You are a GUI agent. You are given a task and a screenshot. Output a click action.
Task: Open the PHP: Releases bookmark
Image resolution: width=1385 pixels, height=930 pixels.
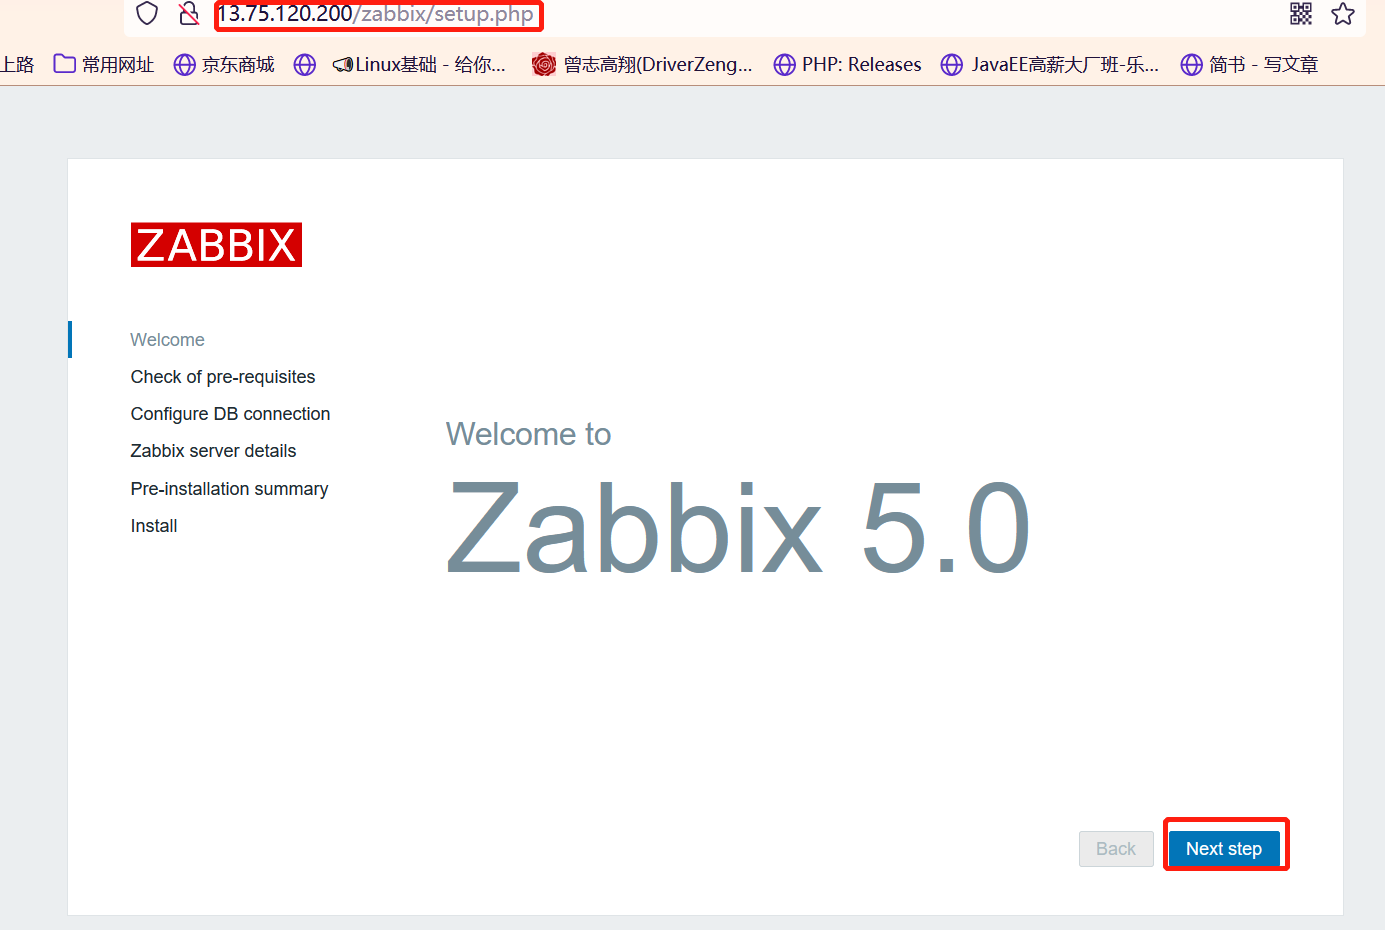click(848, 65)
